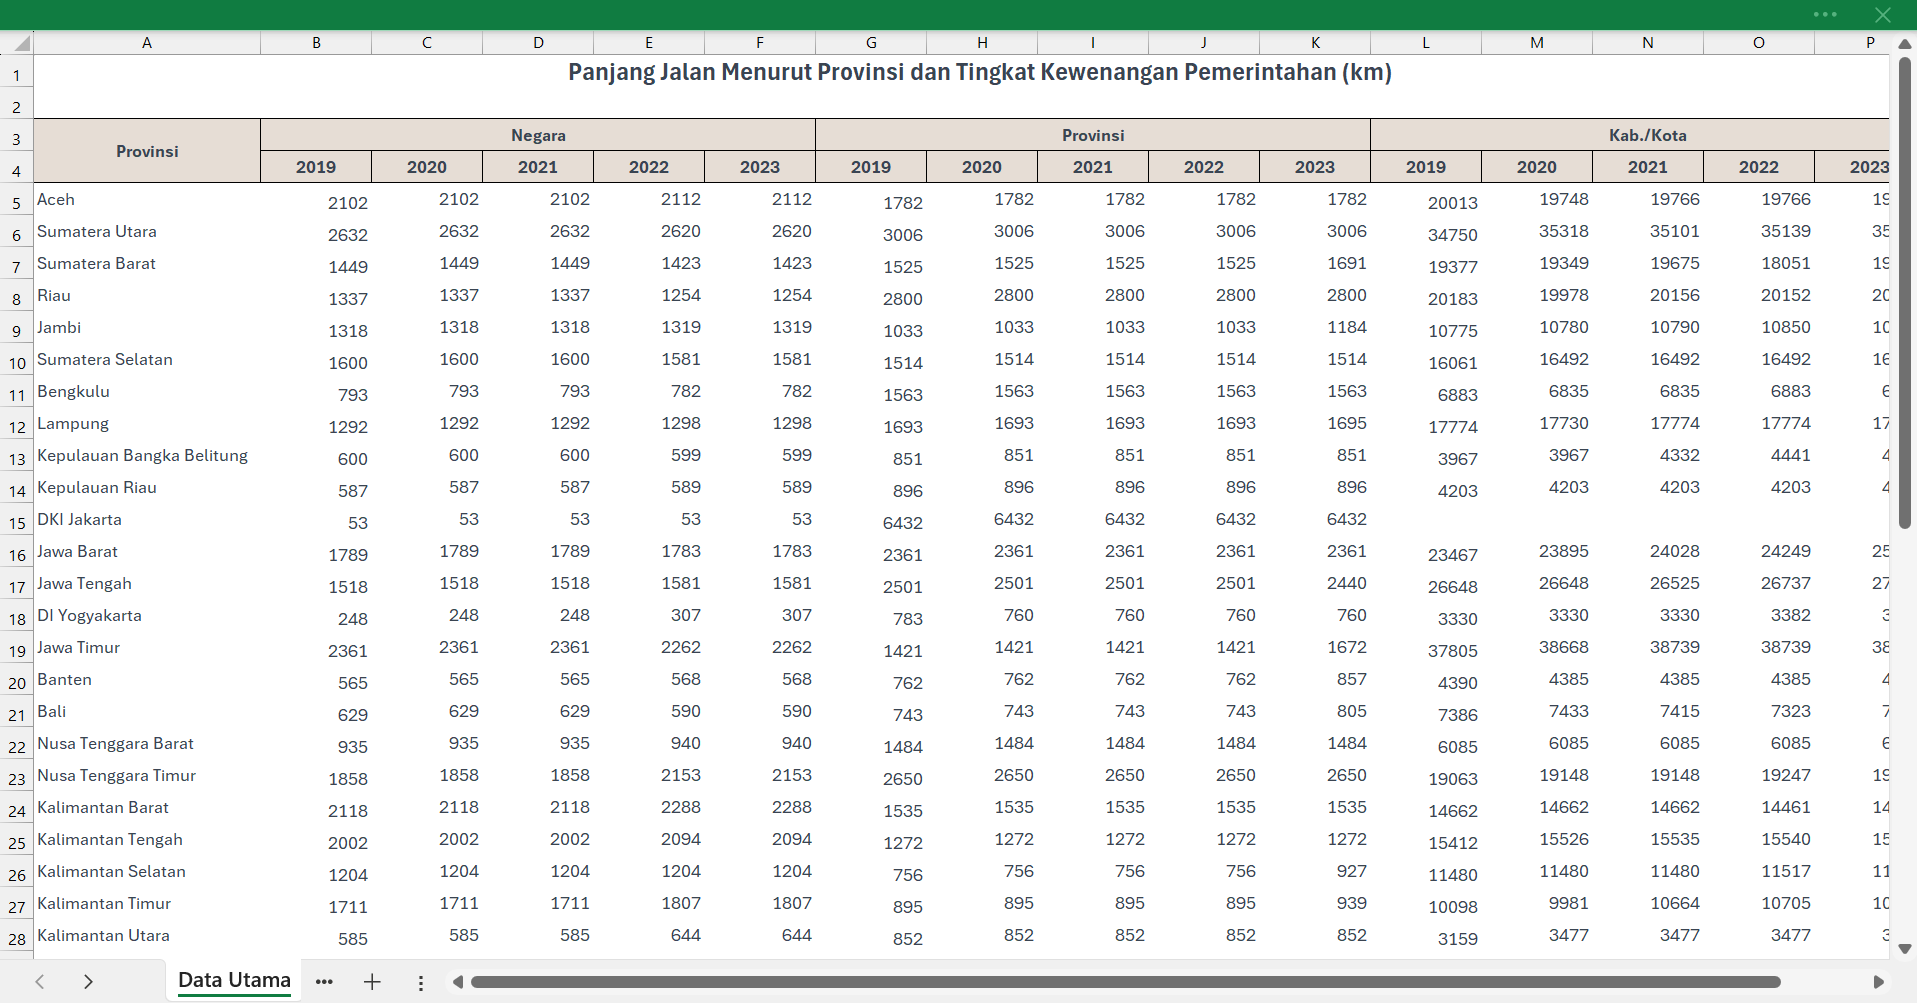Click the horizontal scrollbar left arrow
1917x1003 pixels.
tap(458, 982)
